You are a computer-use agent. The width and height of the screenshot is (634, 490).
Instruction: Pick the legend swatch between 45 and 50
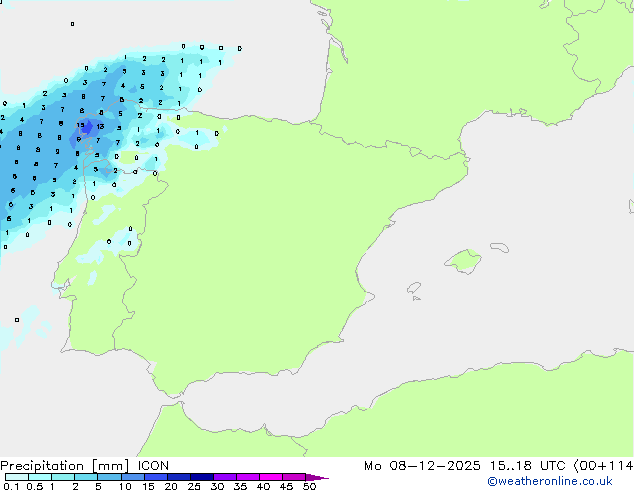(x=294, y=477)
